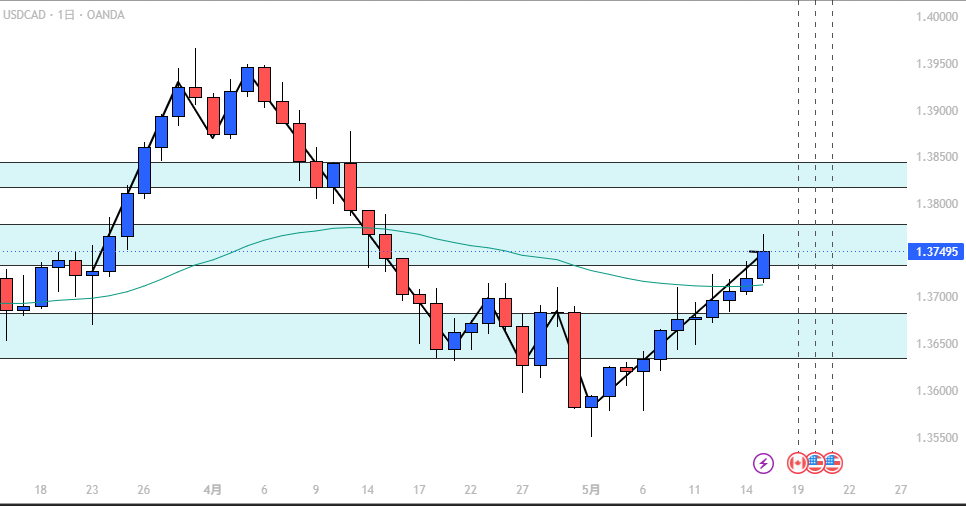This screenshot has width=966, height=506.
Task: Open the rightmost US flag event icon
Action: click(833, 463)
